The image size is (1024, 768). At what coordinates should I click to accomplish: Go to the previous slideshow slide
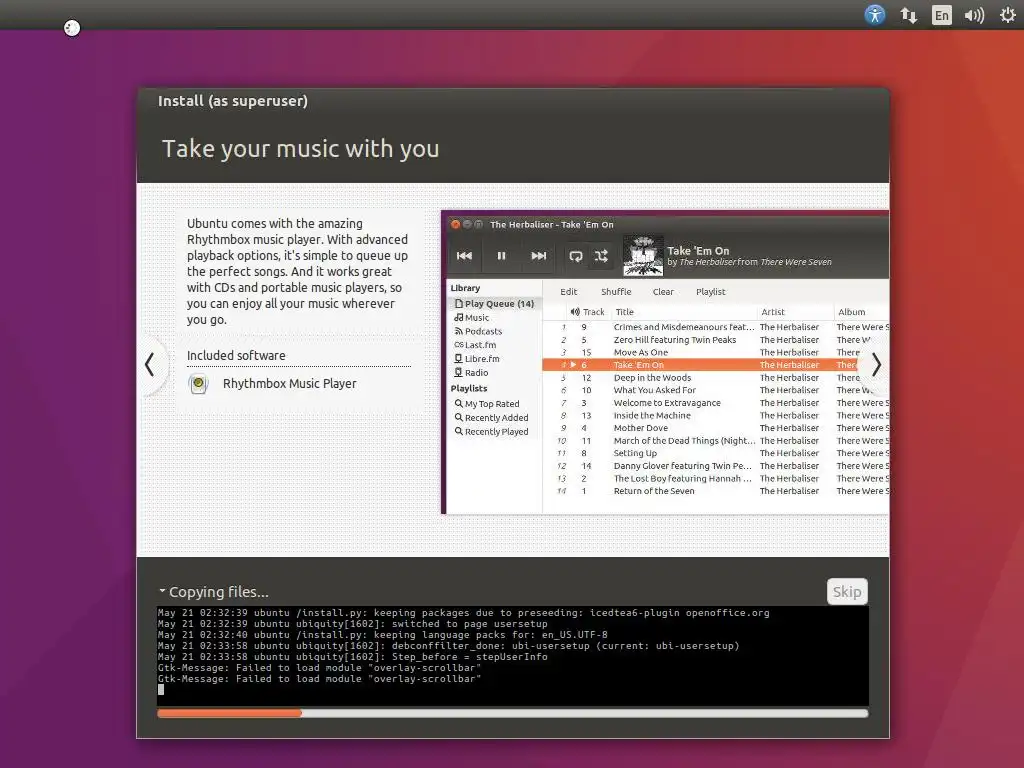[x=150, y=364]
